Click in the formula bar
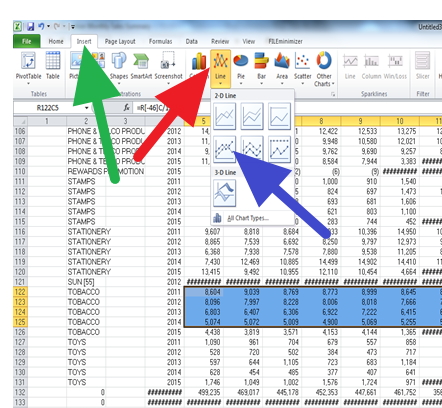 [x=287, y=108]
